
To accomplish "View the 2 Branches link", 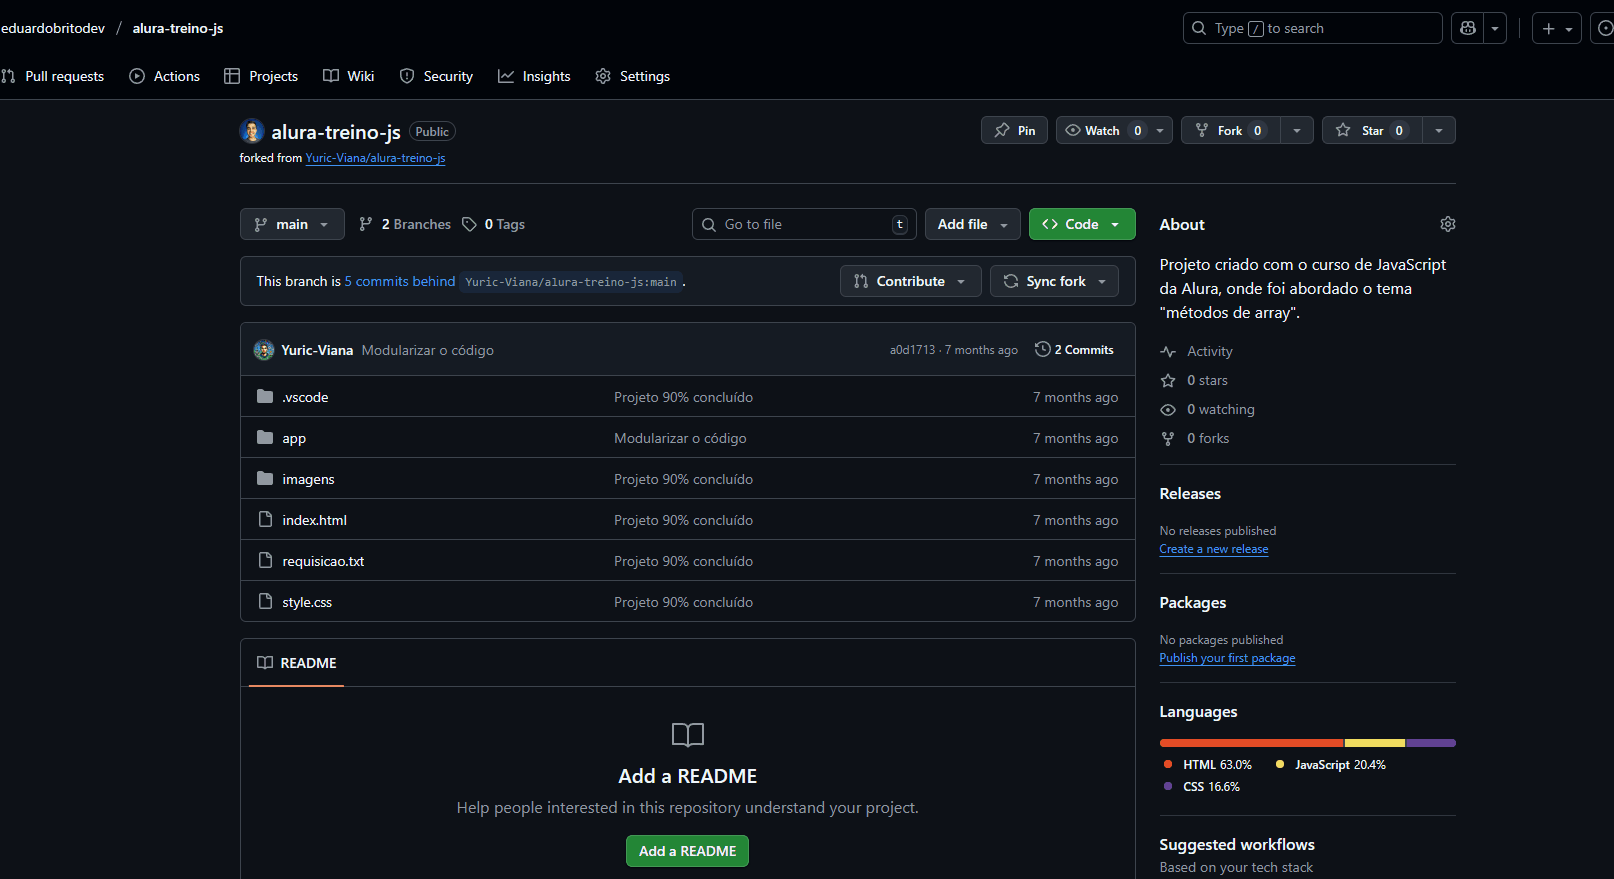I will (405, 224).
